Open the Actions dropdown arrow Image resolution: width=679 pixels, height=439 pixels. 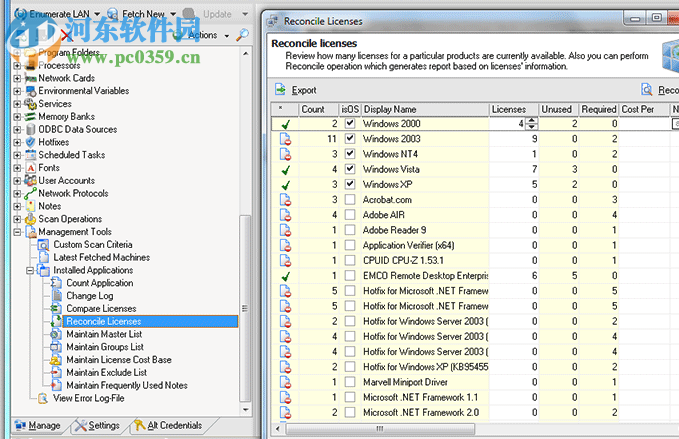226,36
